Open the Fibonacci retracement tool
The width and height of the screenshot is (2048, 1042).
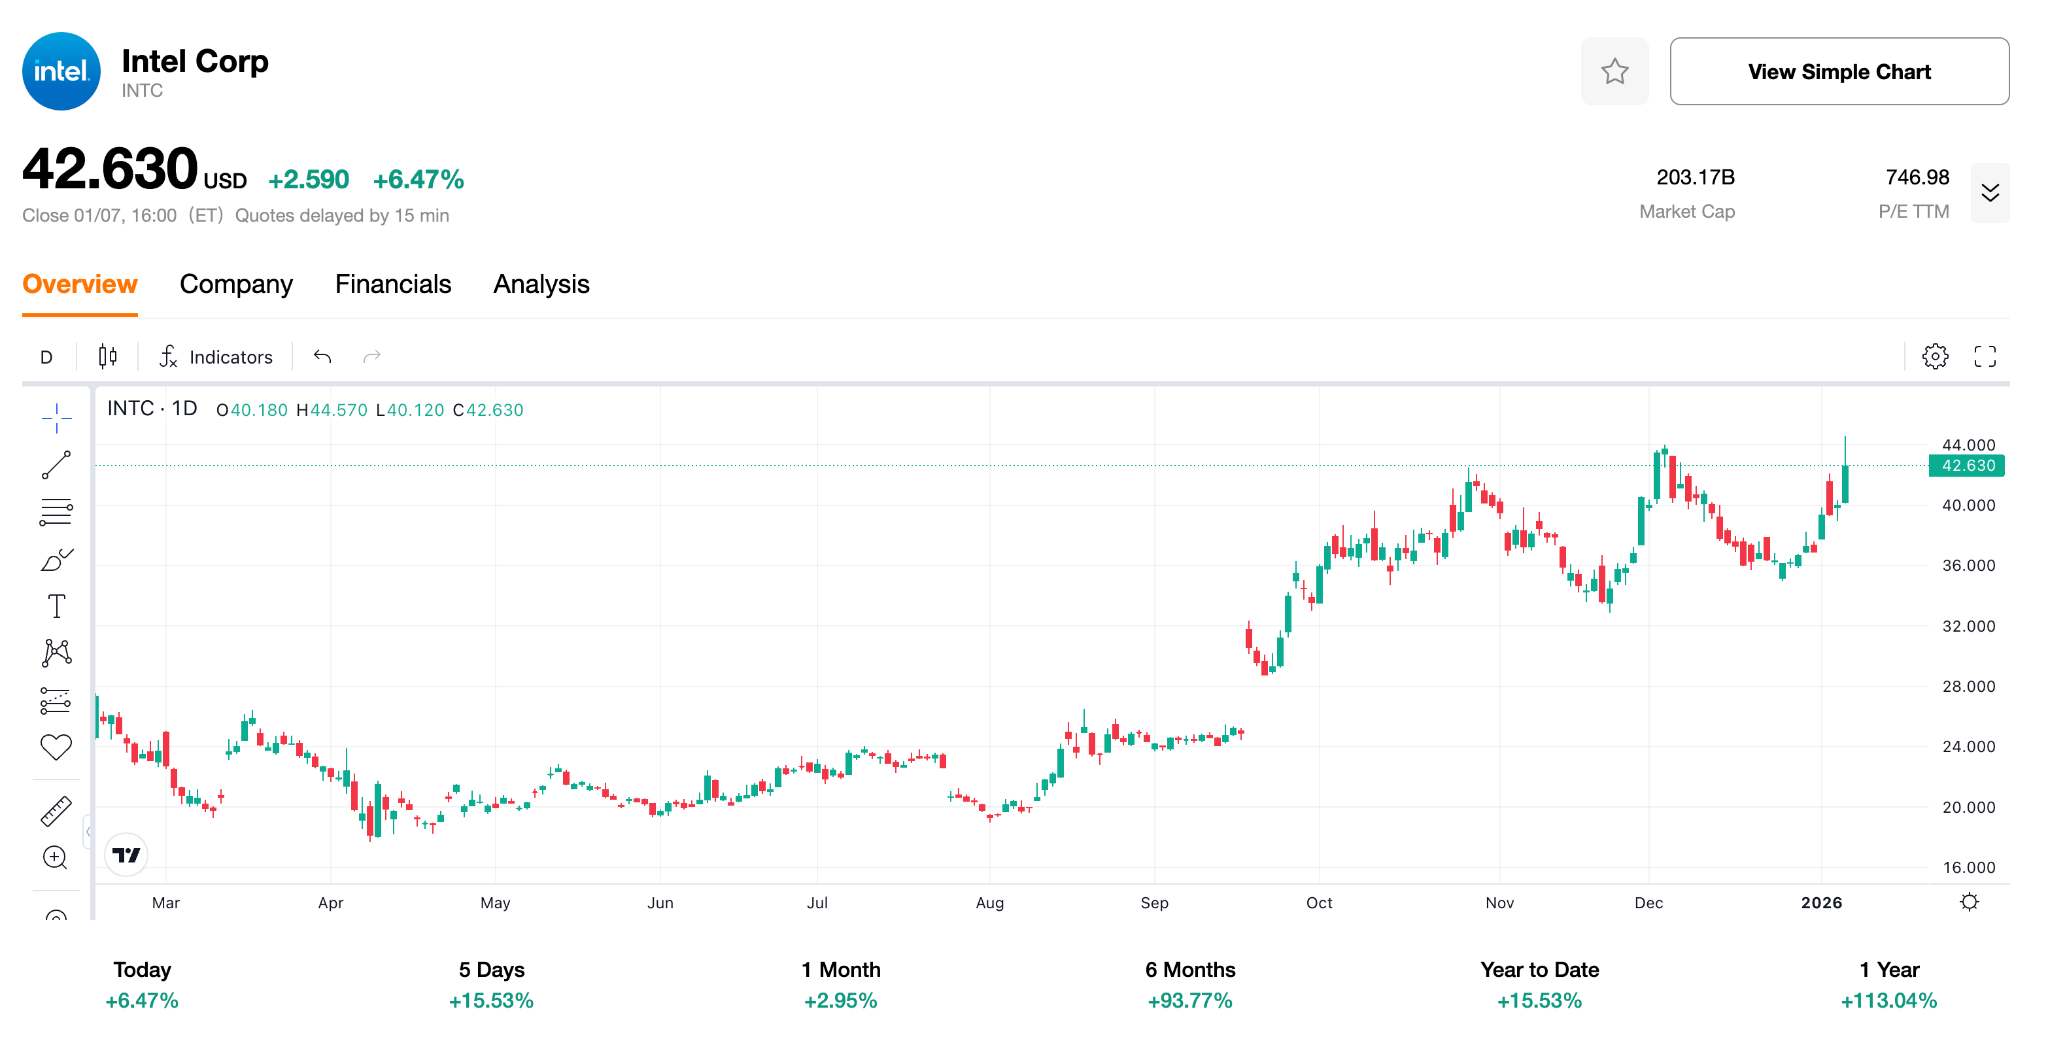coord(56,512)
